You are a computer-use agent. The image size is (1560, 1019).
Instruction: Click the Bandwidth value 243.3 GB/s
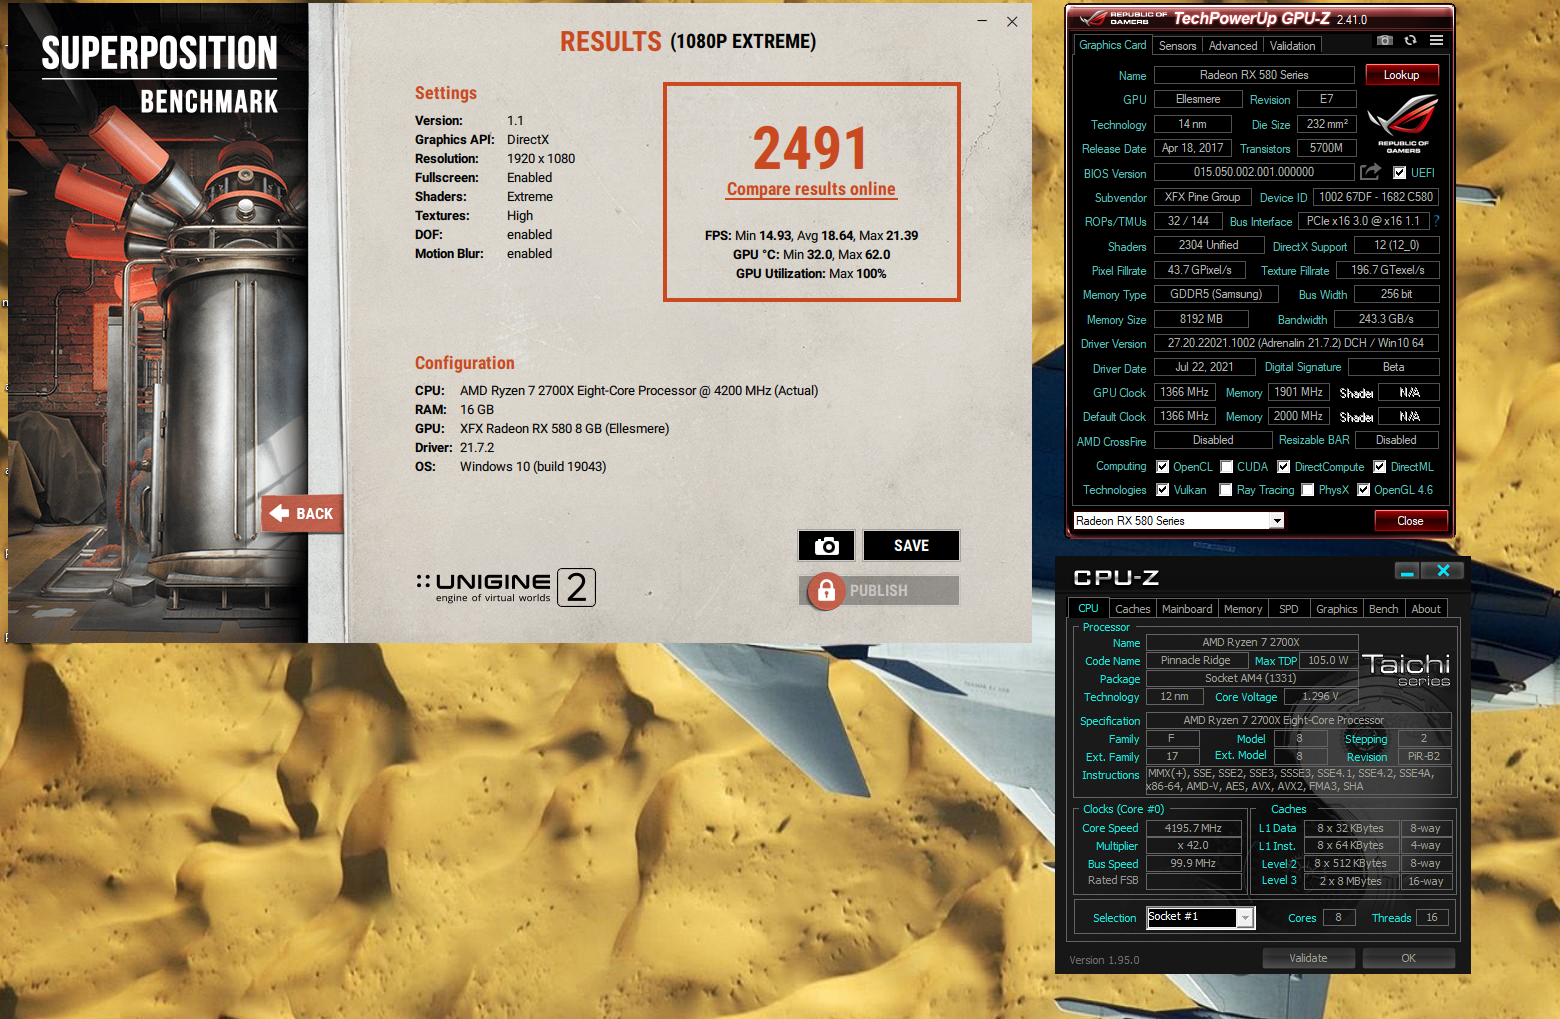pos(1386,319)
